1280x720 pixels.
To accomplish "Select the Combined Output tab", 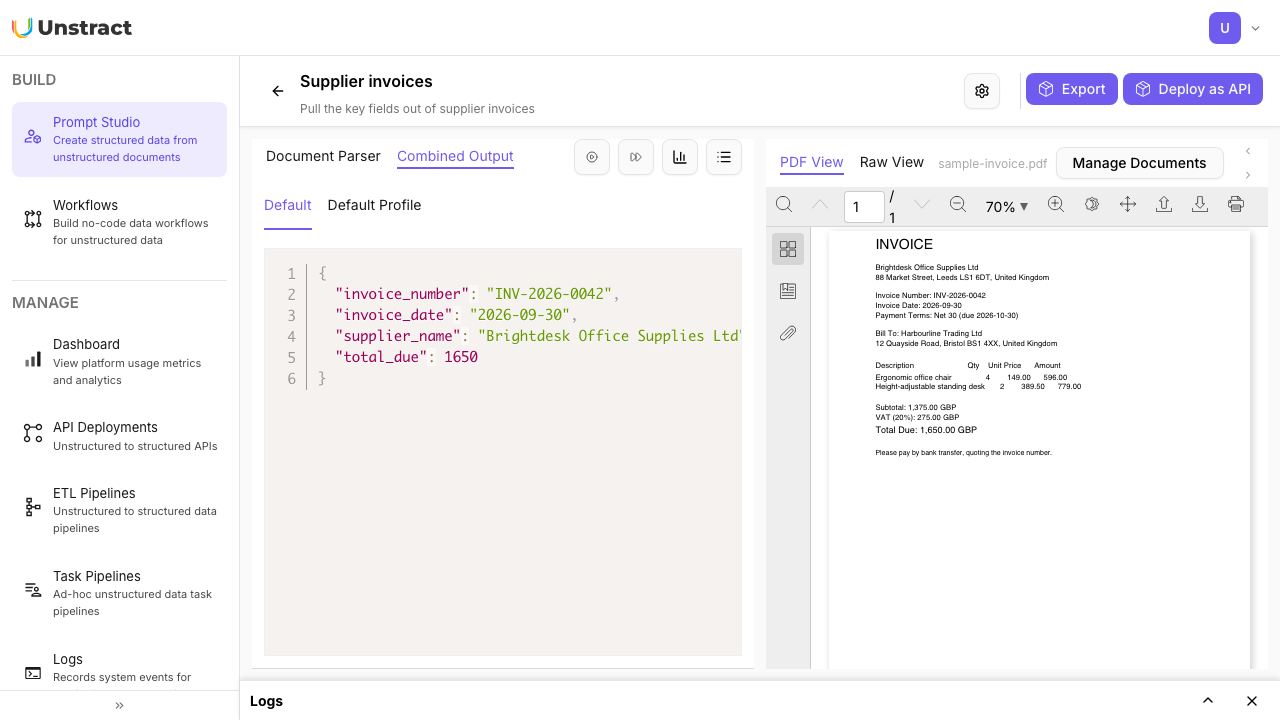I will click(455, 156).
